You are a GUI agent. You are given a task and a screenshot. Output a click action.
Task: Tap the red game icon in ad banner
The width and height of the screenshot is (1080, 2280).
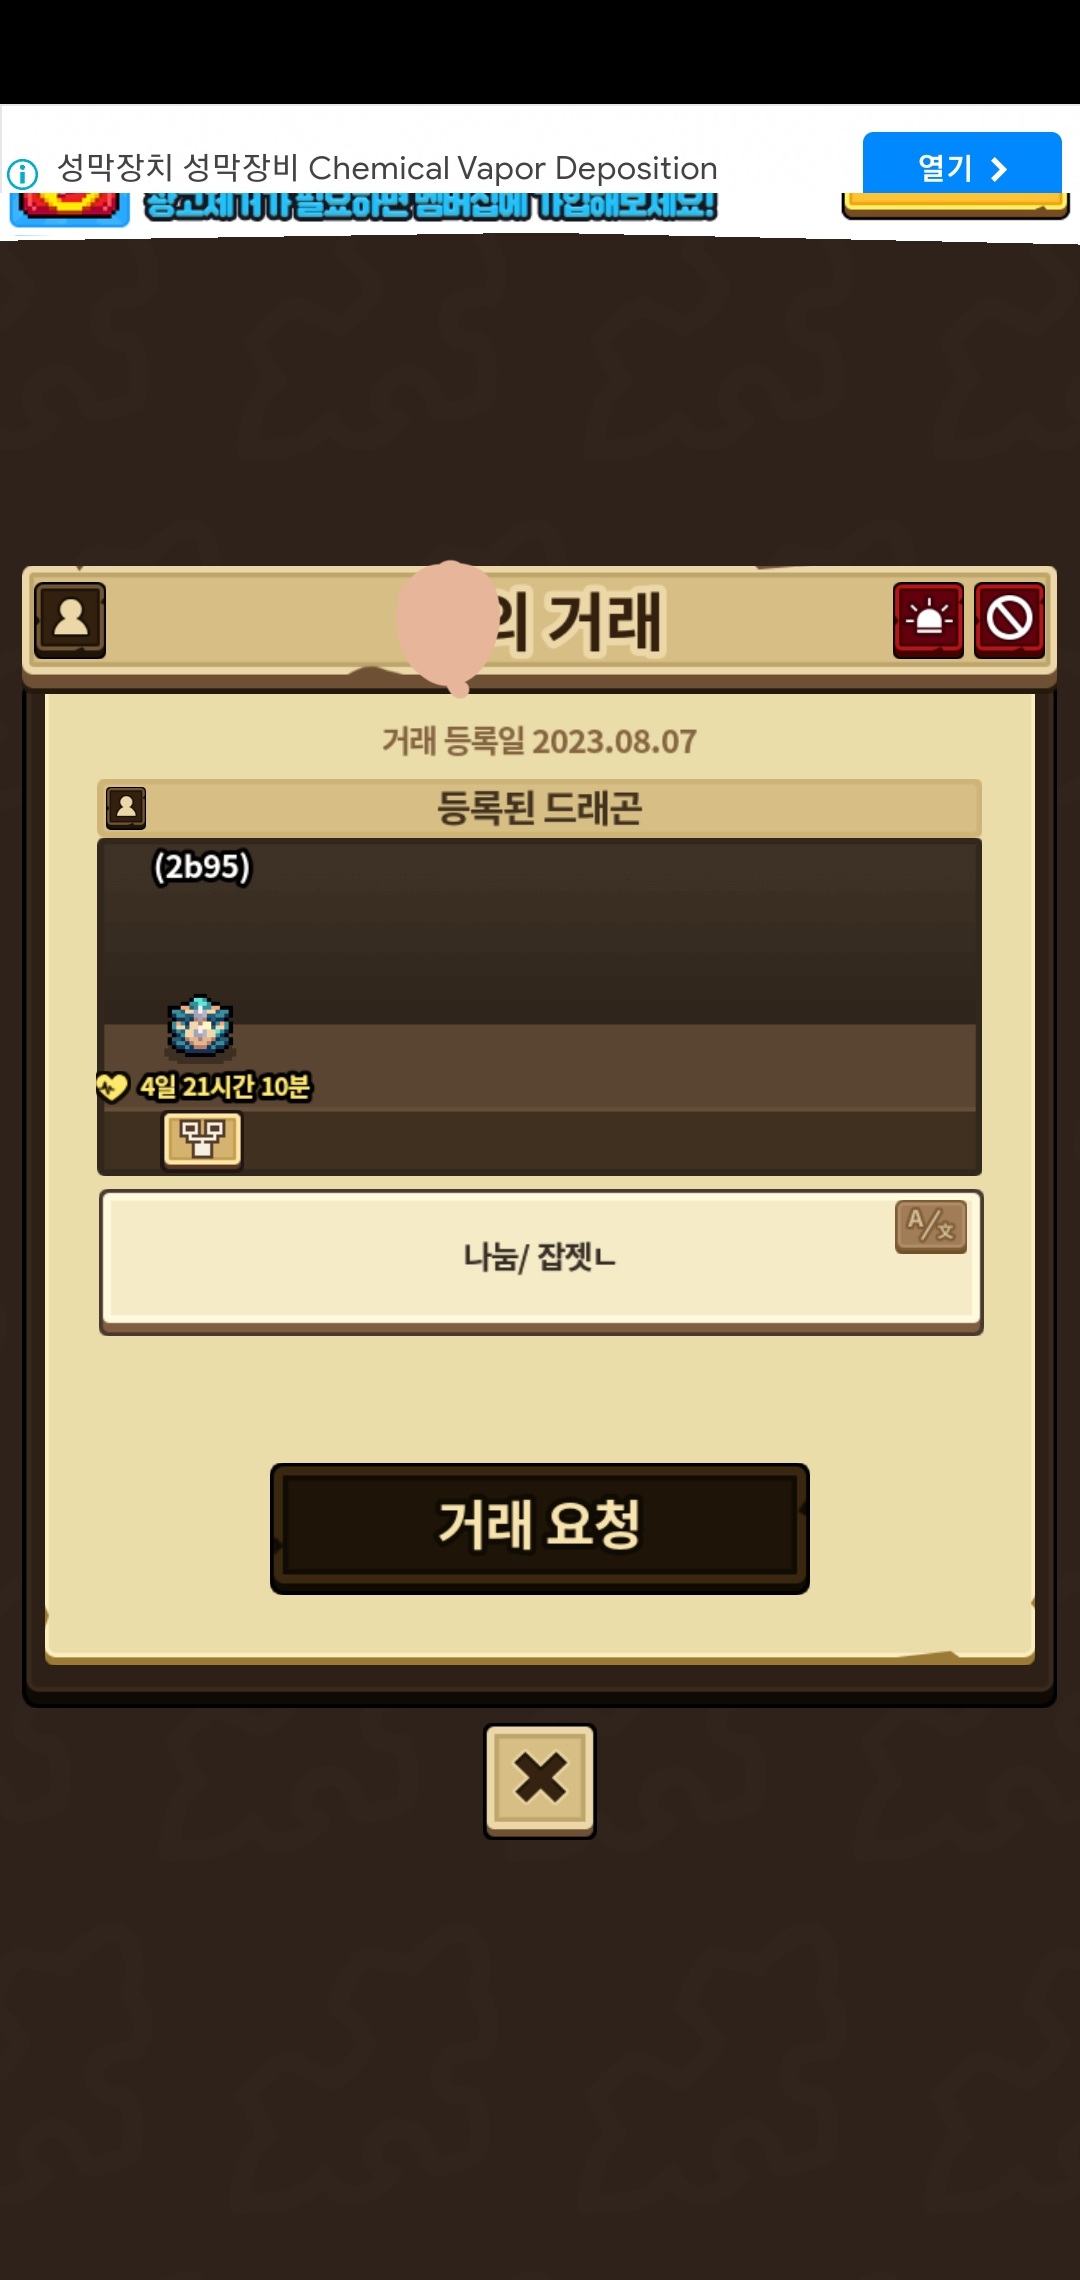tap(70, 207)
